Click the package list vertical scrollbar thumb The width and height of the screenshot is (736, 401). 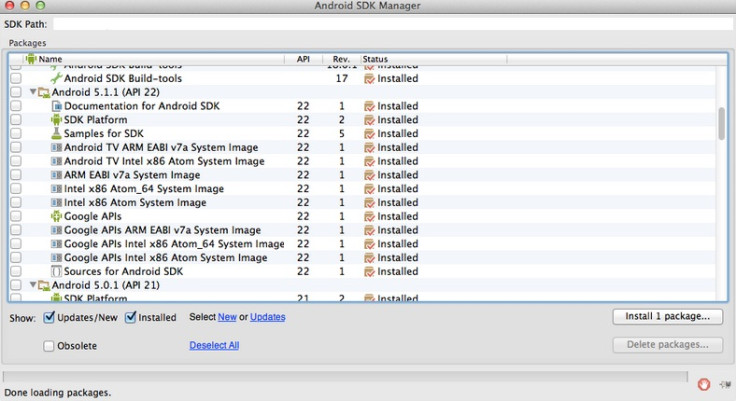click(x=722, y=123)
